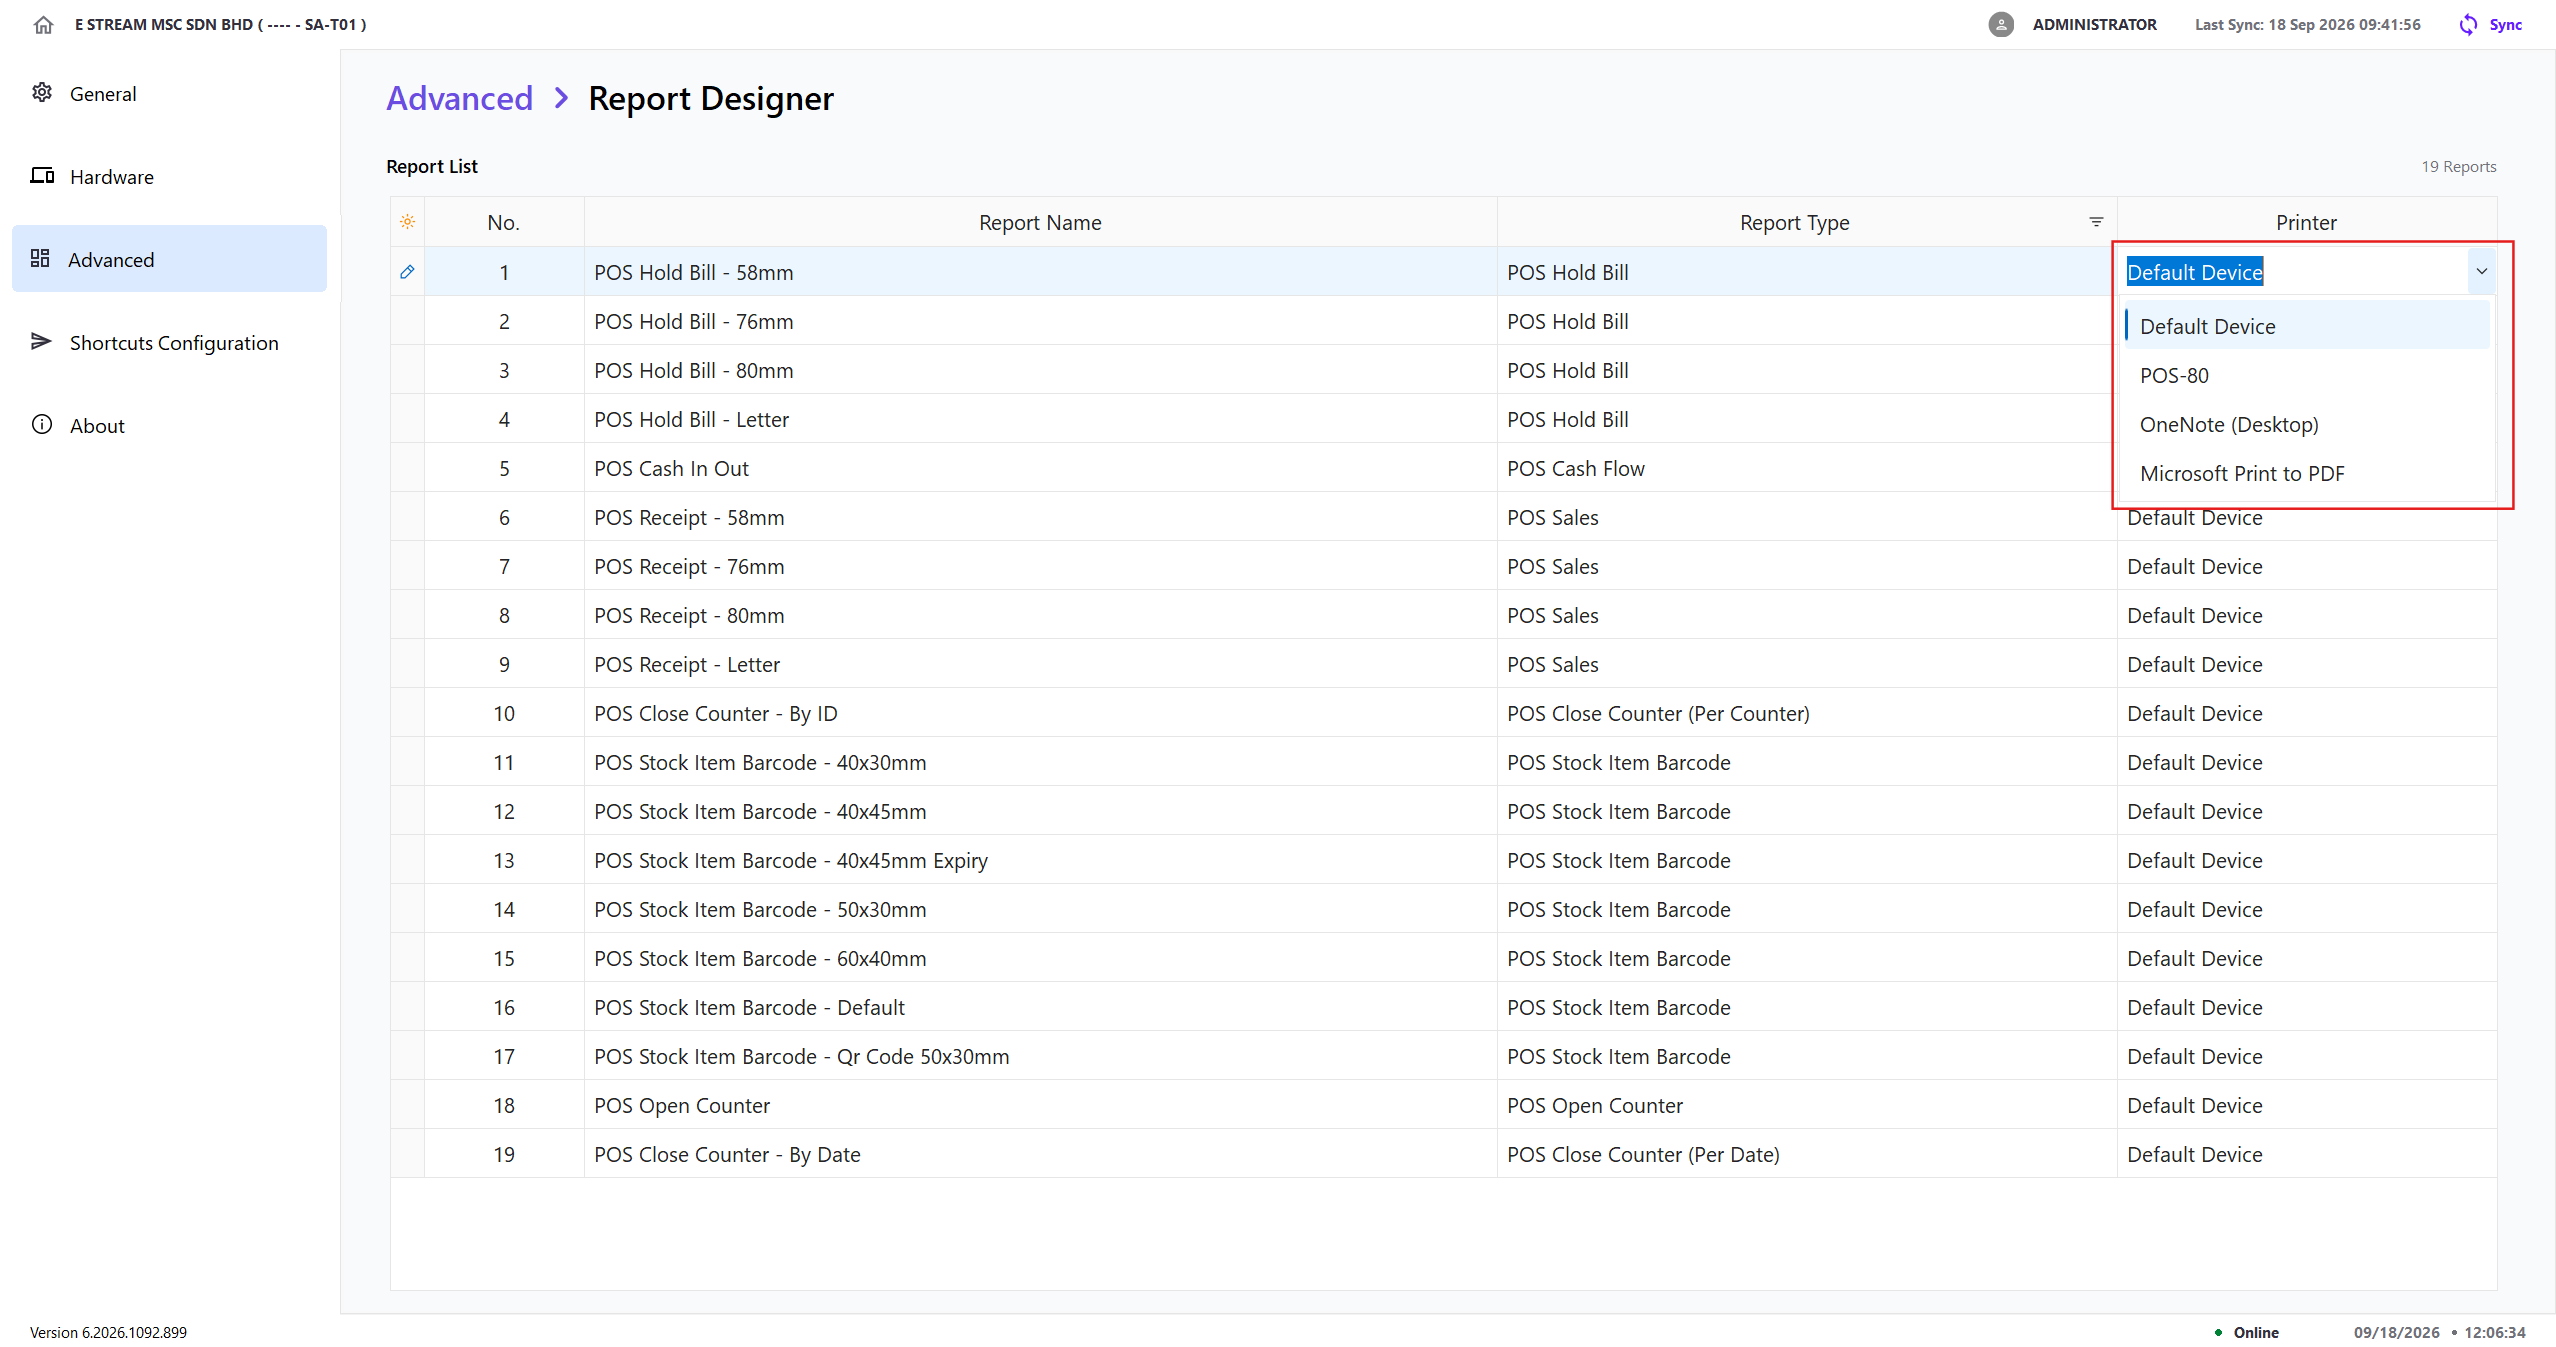This screenshot has width=2556, height=1347.
Task: Open the Shortcuts Configuration menu item
Action: point(169,343)
